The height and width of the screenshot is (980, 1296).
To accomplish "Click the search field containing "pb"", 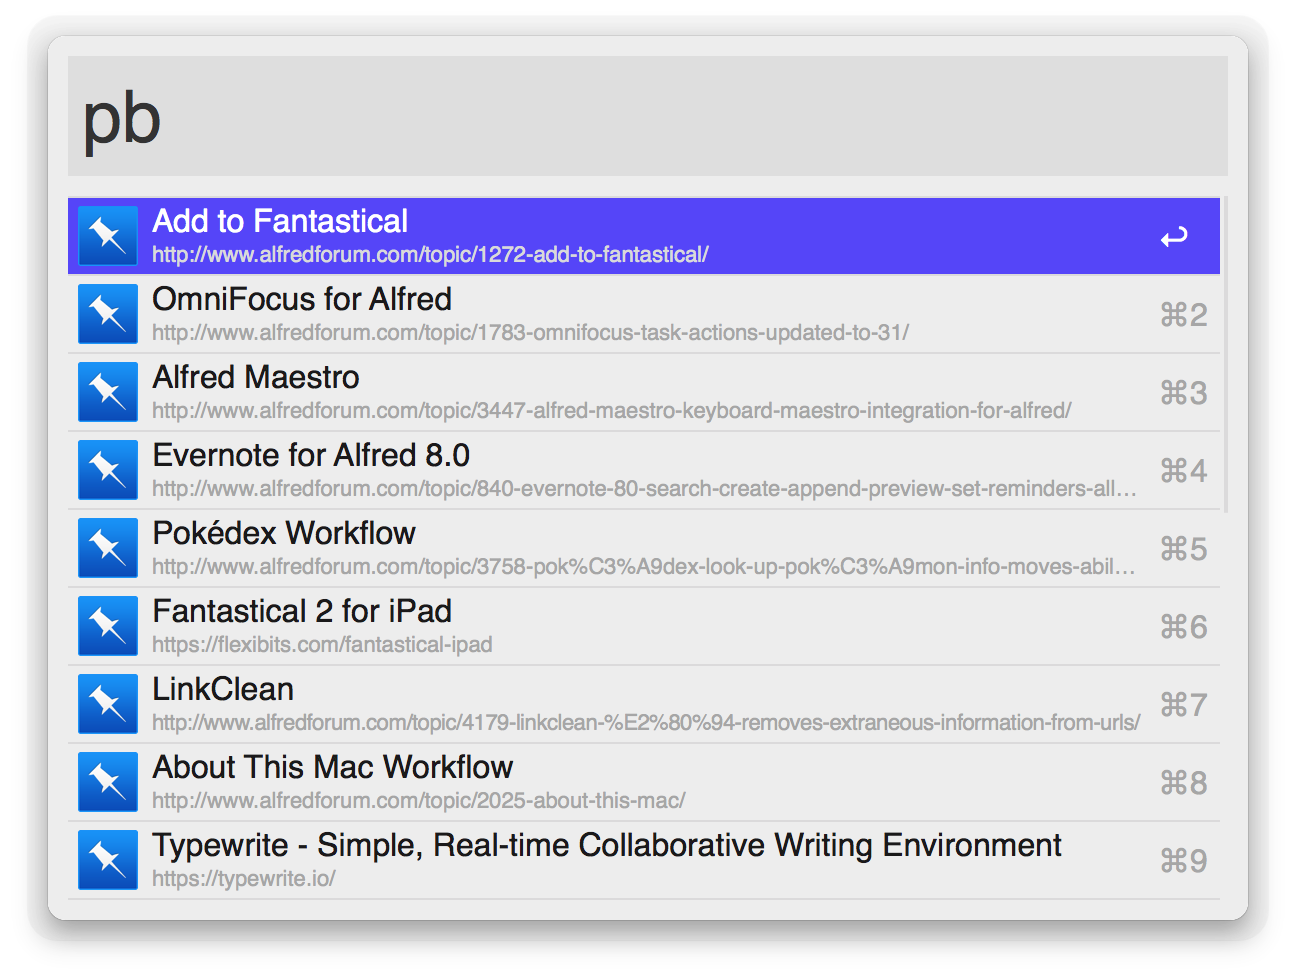I will [648, 117].
